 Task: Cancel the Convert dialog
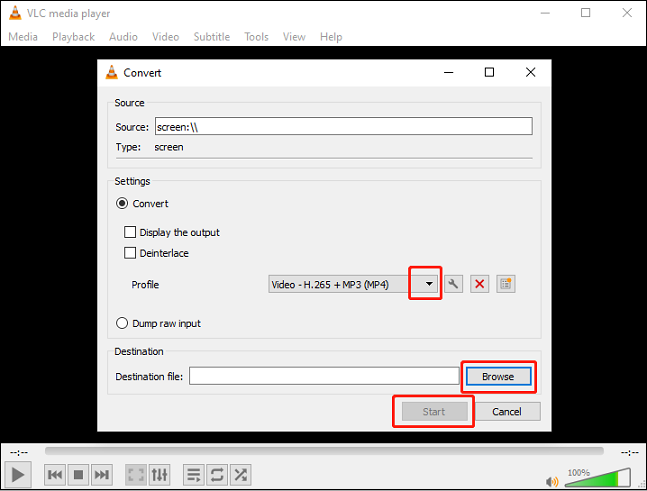[507, 411]
